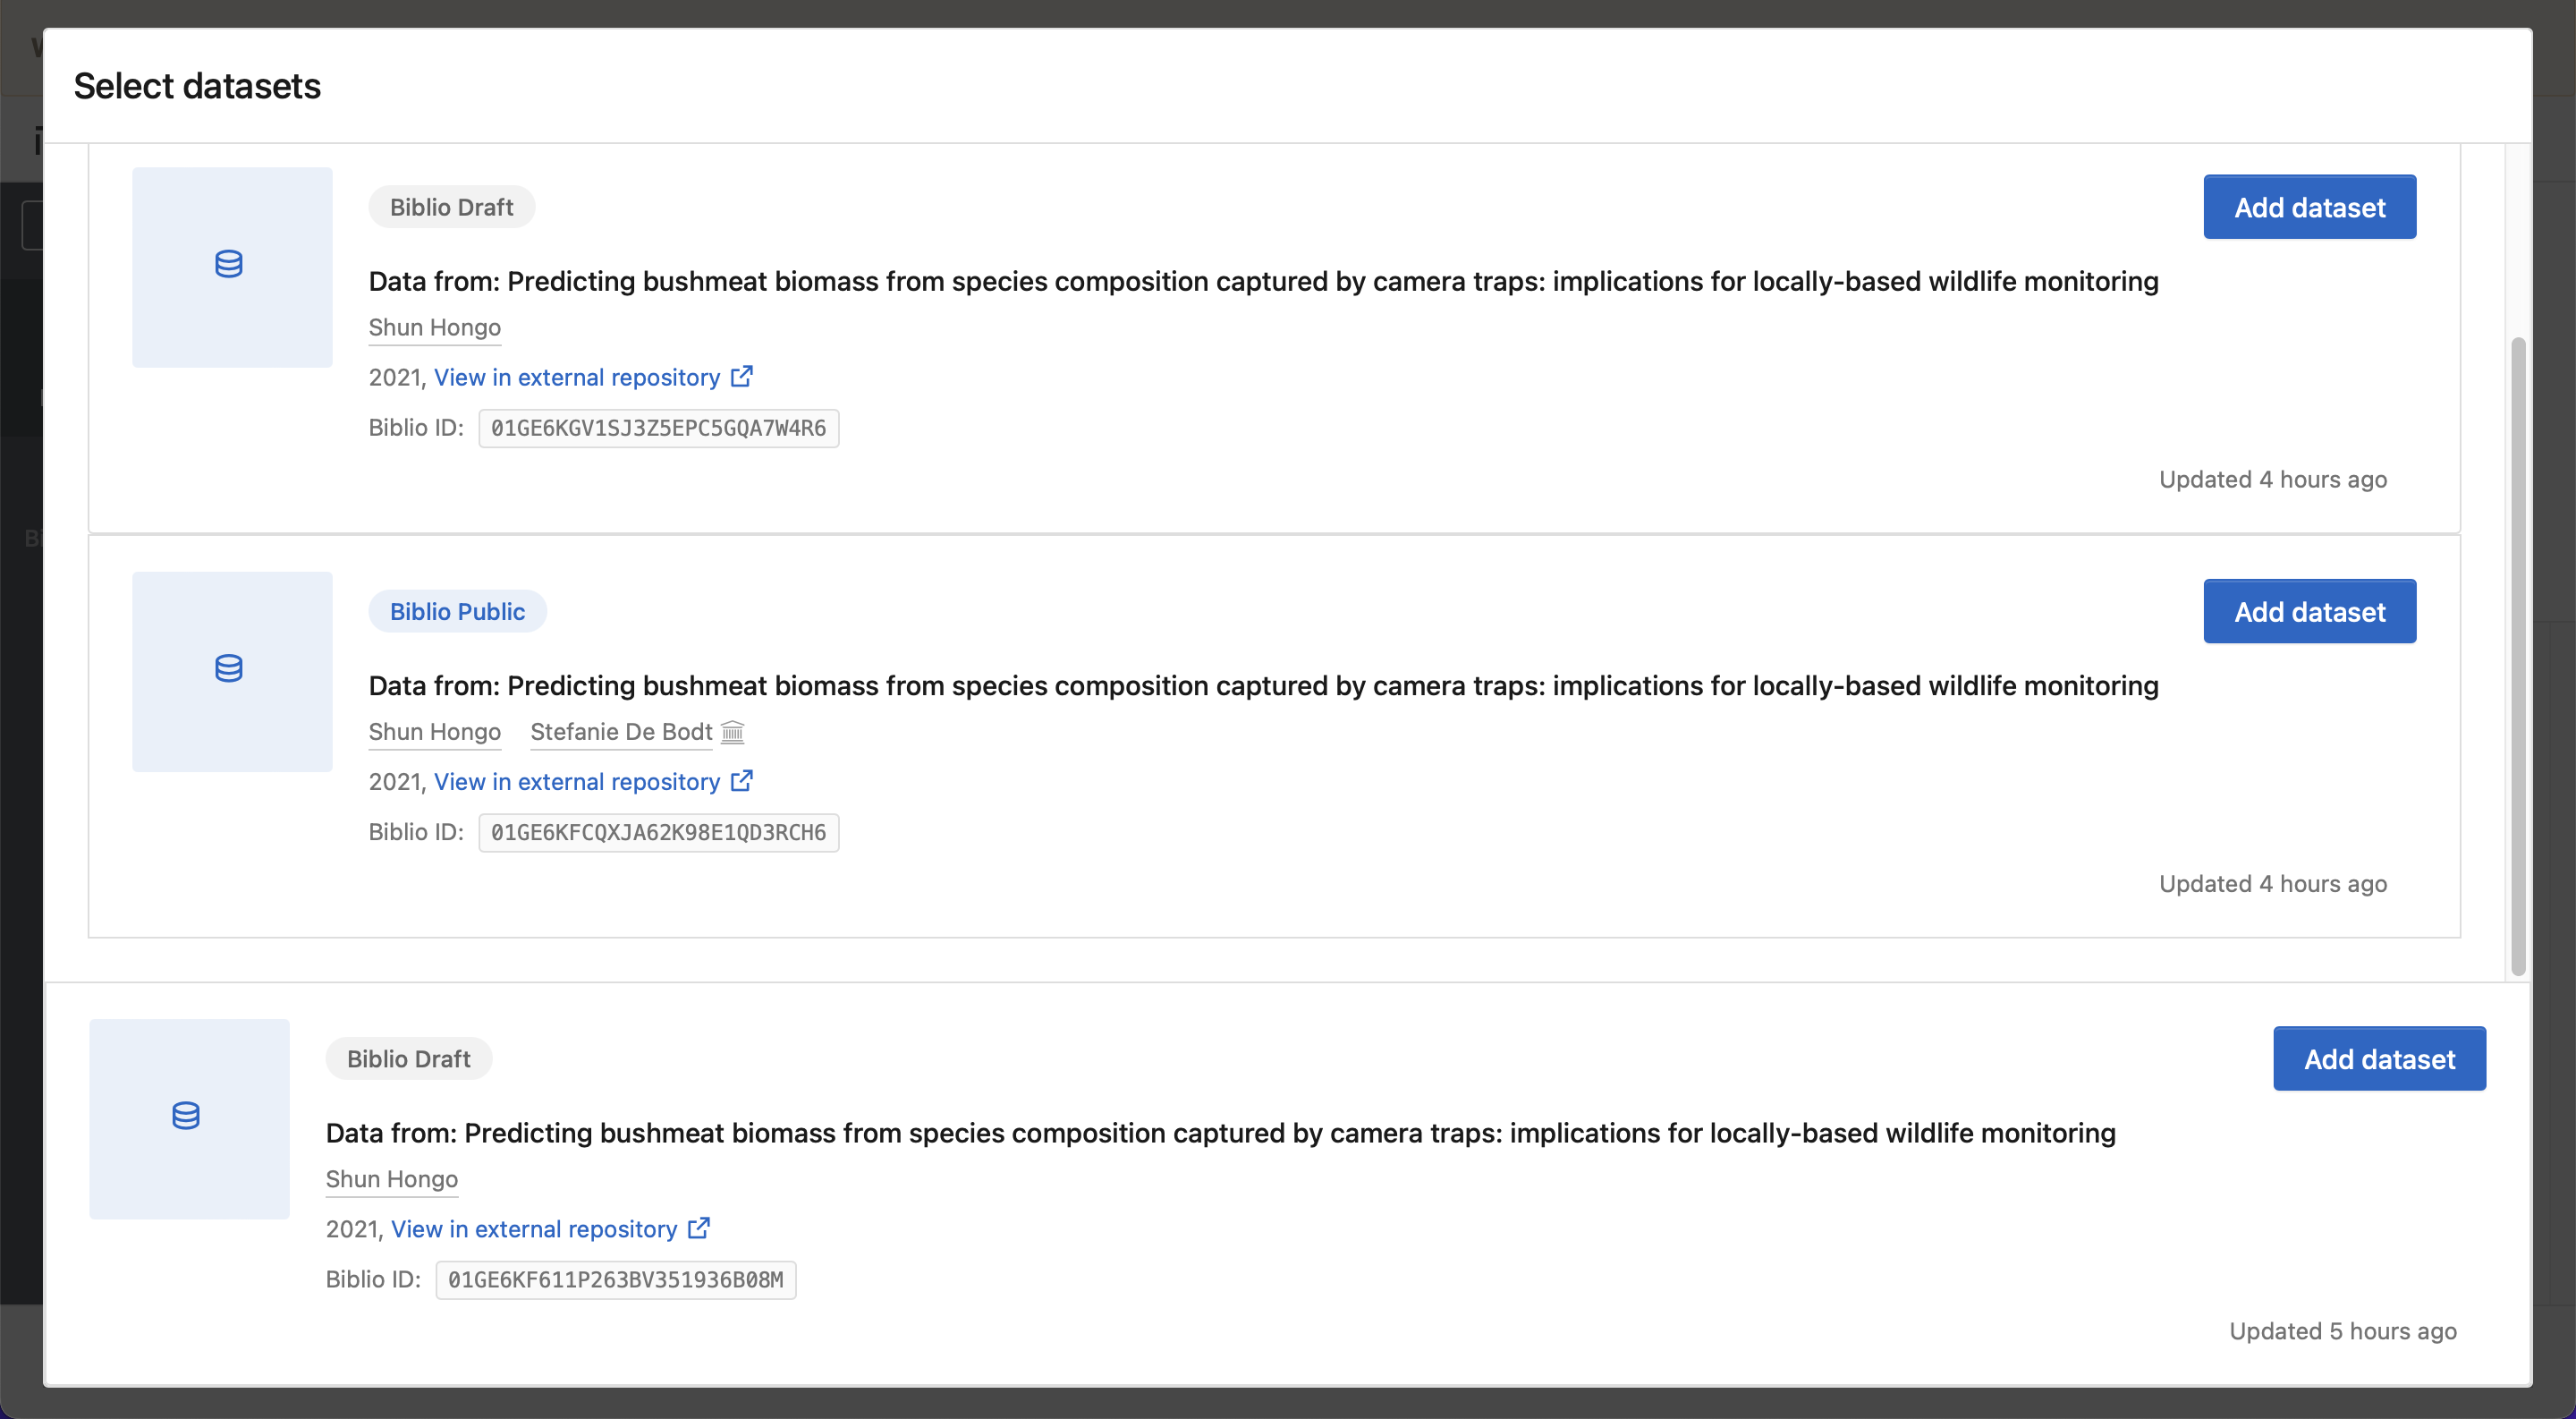
Task: Open View in external repository for the bottom dataset
Action: click(533, 1228)
